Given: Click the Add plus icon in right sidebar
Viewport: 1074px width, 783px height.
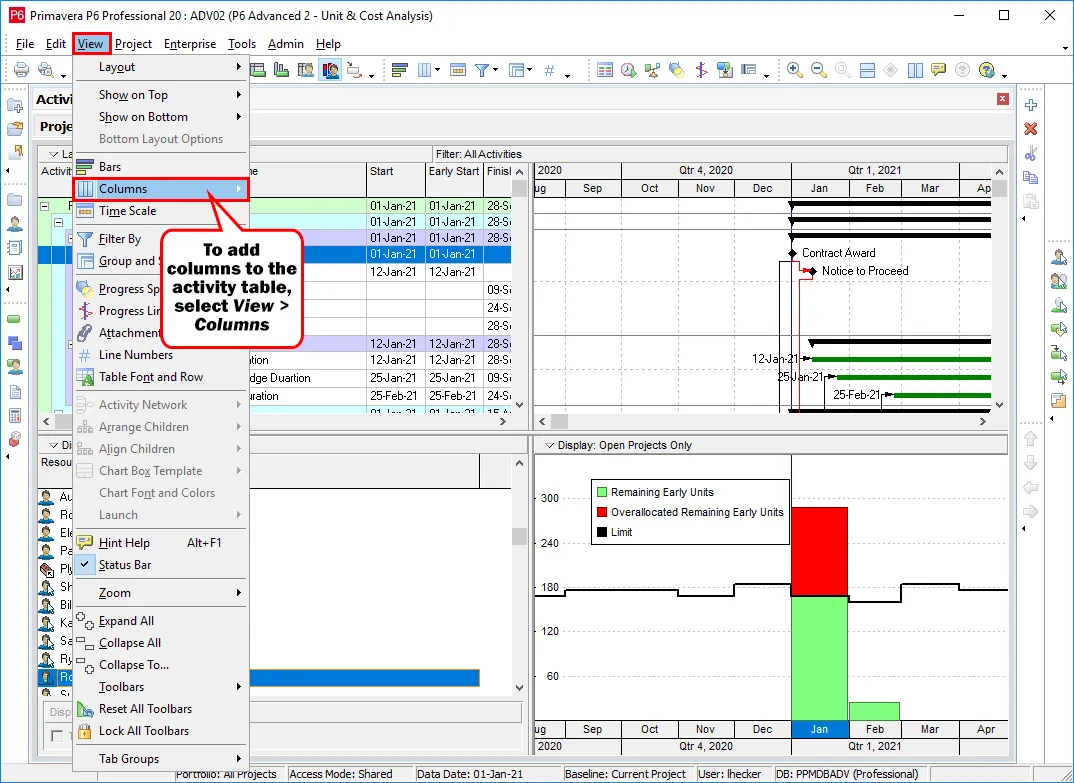Looking at the screenshot, I should [x=1031, y=105].
